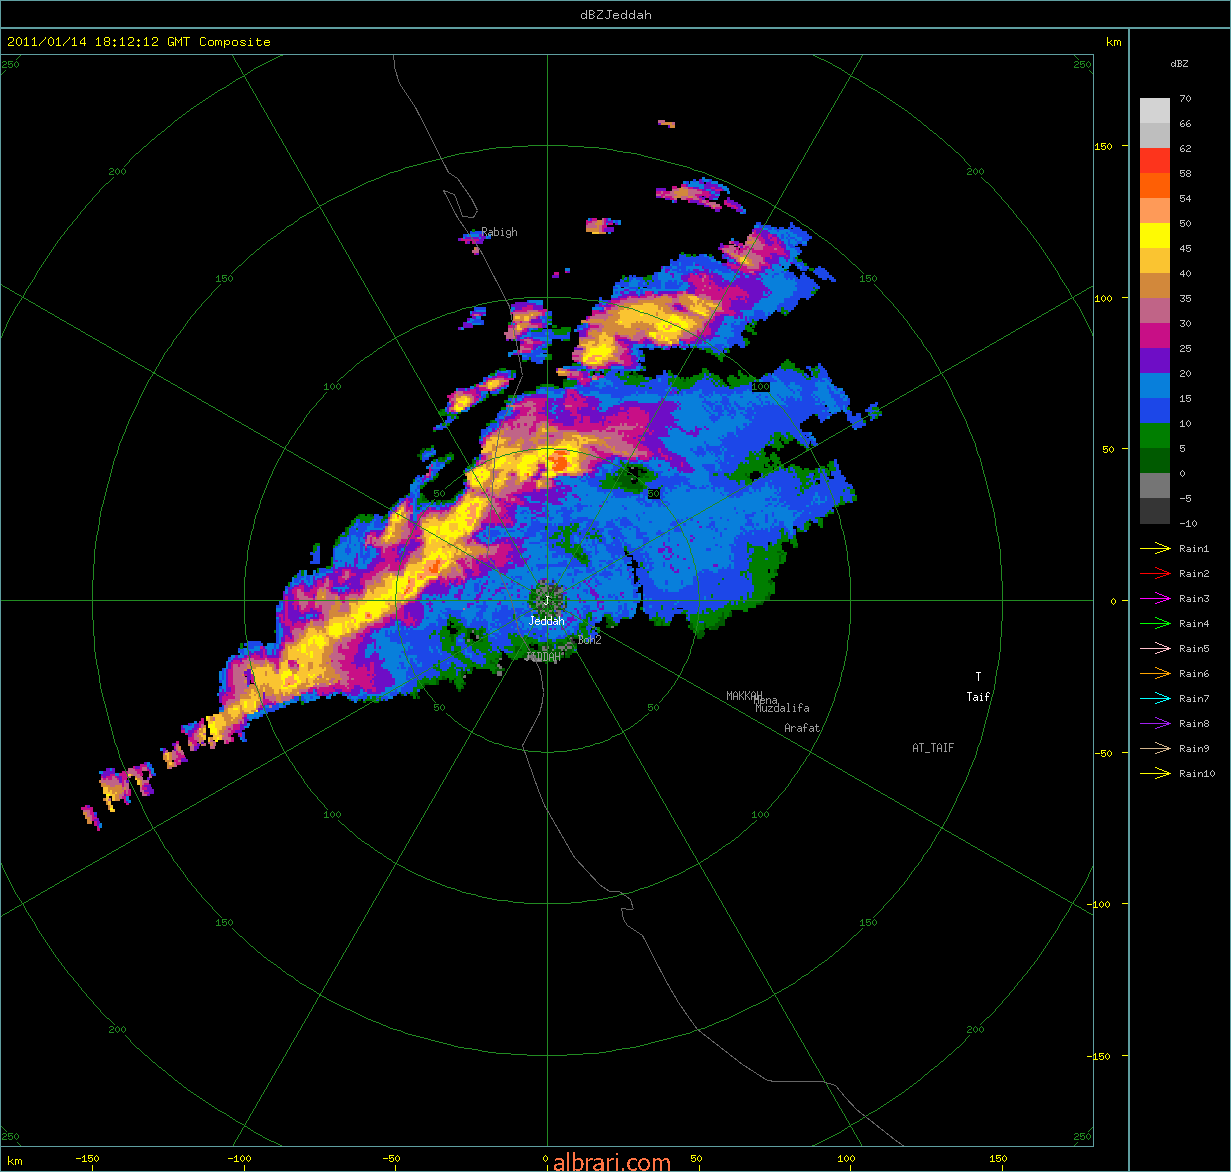Click the 2011/01/14 18:12:12 GMT Composite timestamp

click(139, 41)
